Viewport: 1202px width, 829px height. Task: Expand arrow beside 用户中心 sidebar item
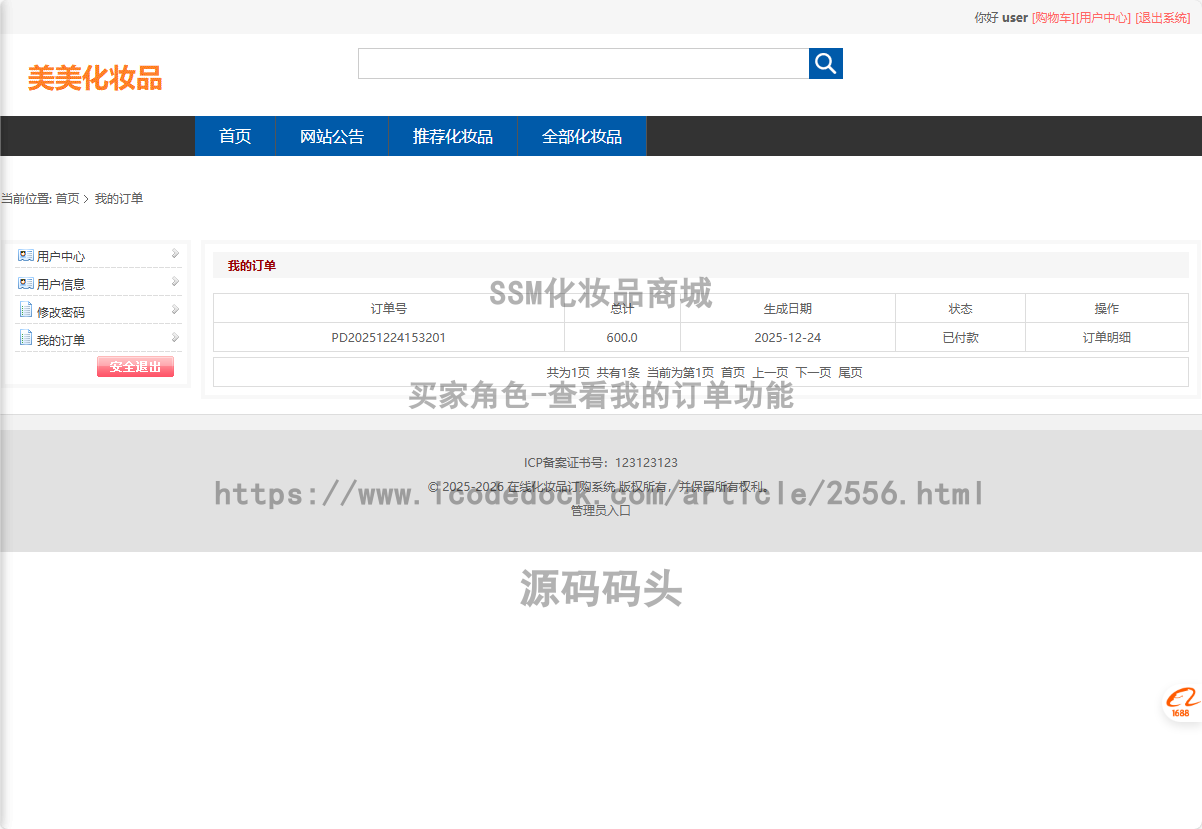175,254
